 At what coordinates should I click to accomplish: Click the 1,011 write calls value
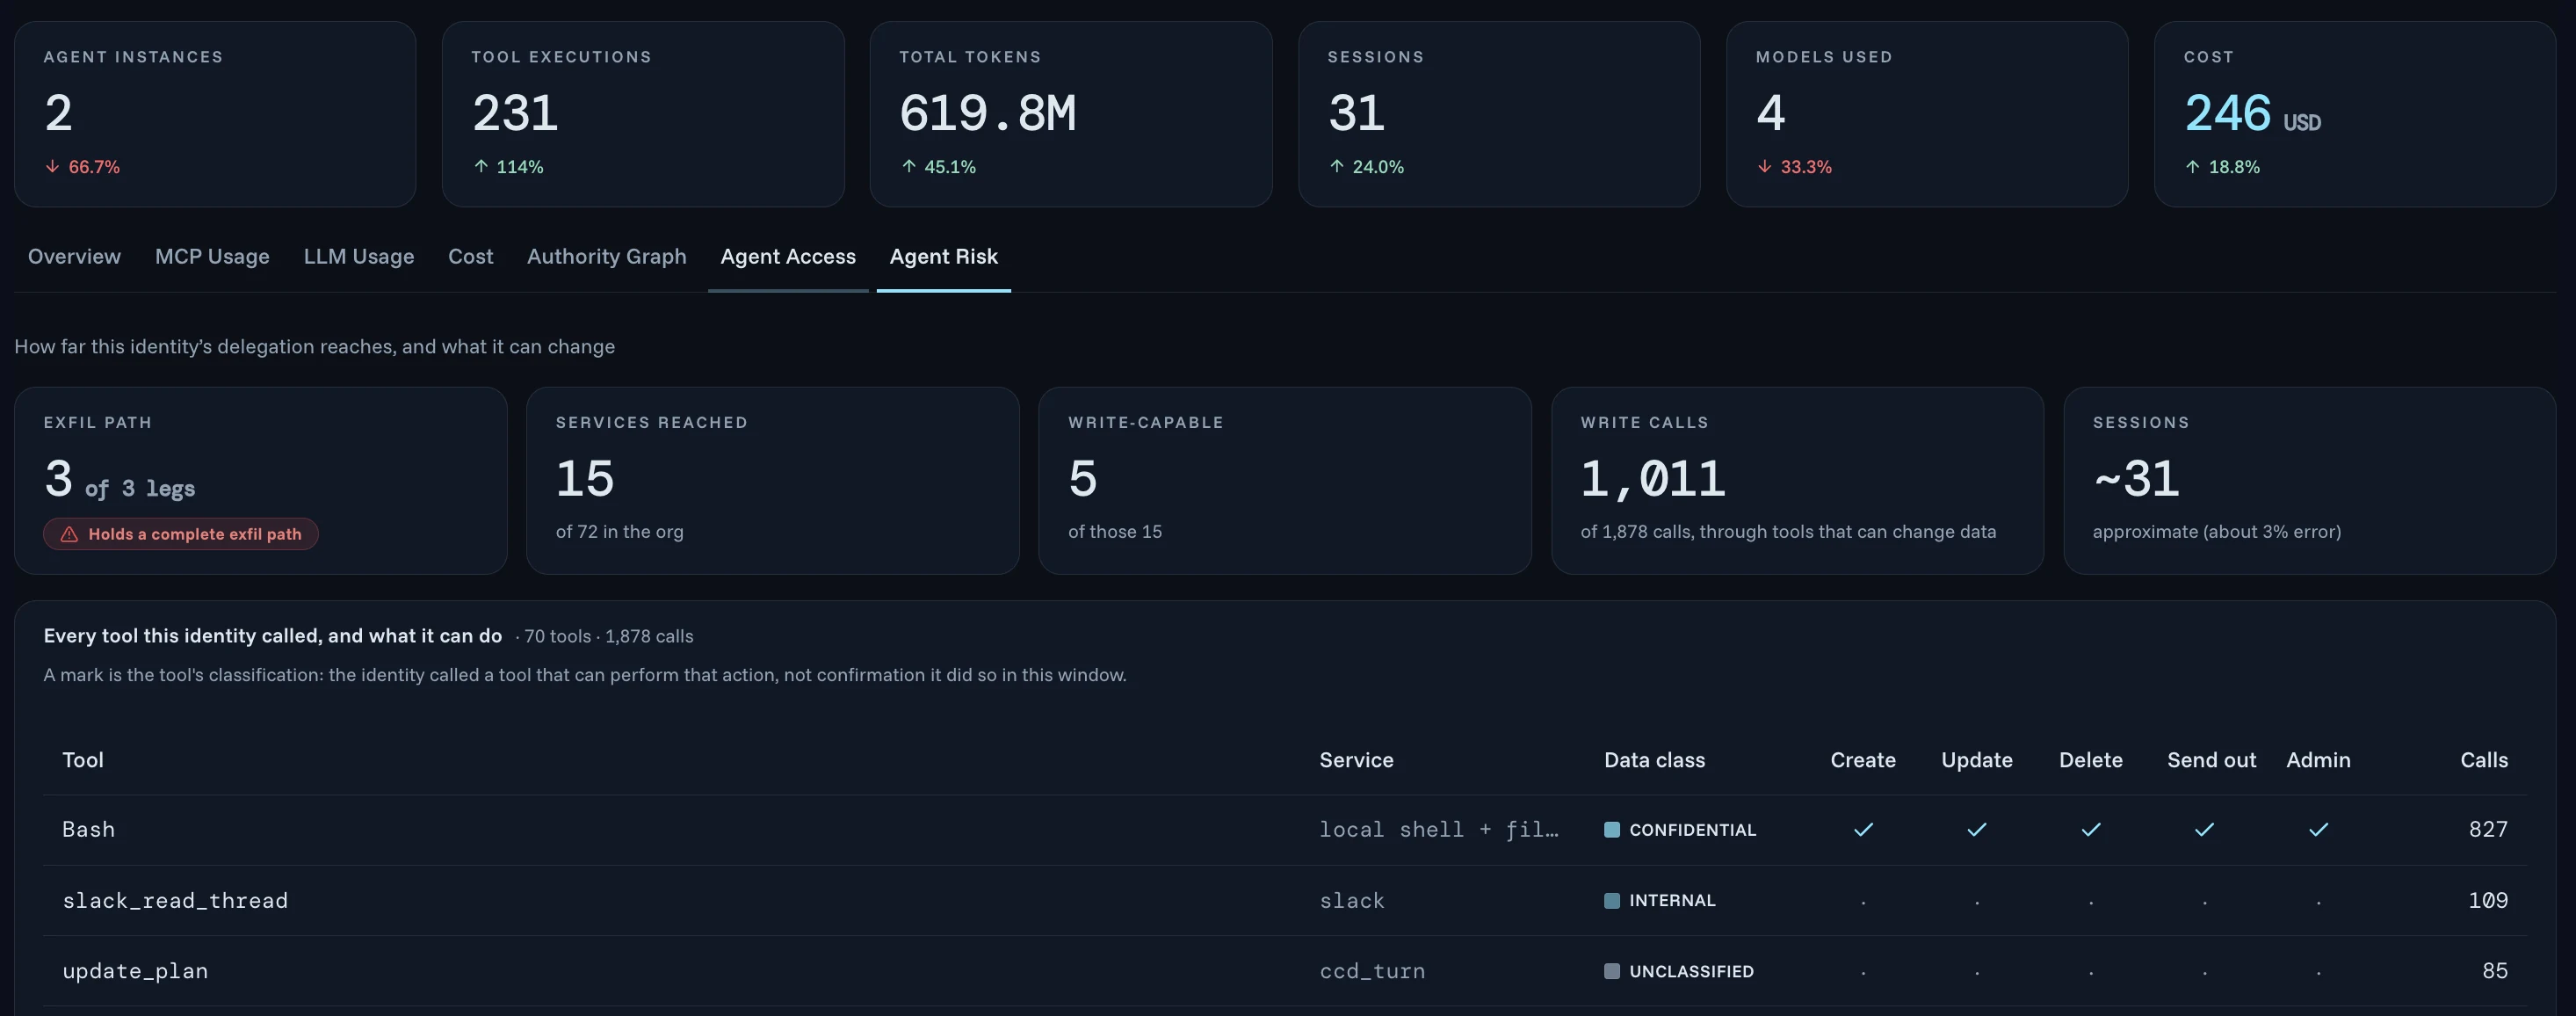(x=1653, y=479)
